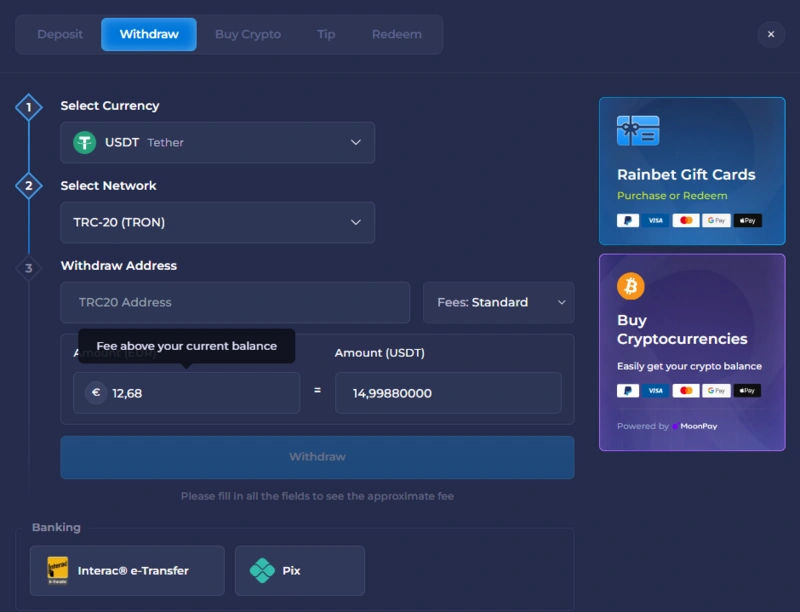This screenshot has height=612, width=800.
Task: Switch to the Deposit tab
Action: [x=60, y=34]
